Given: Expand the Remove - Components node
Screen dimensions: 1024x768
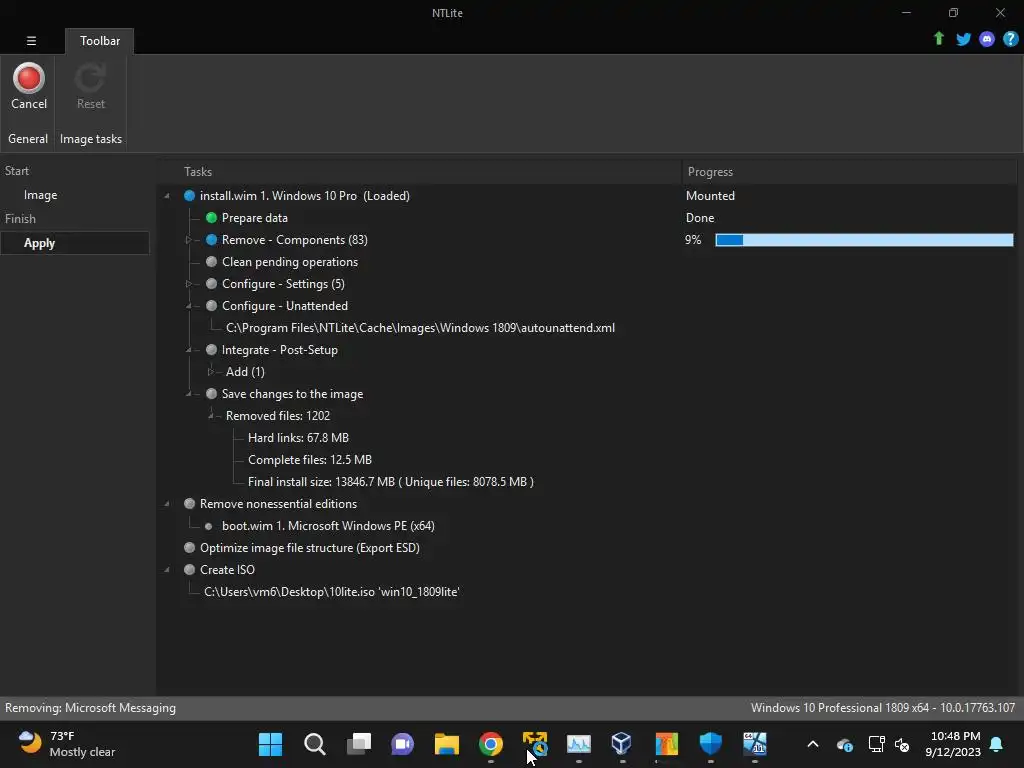Looking at the screenshot, I should 188,240.
